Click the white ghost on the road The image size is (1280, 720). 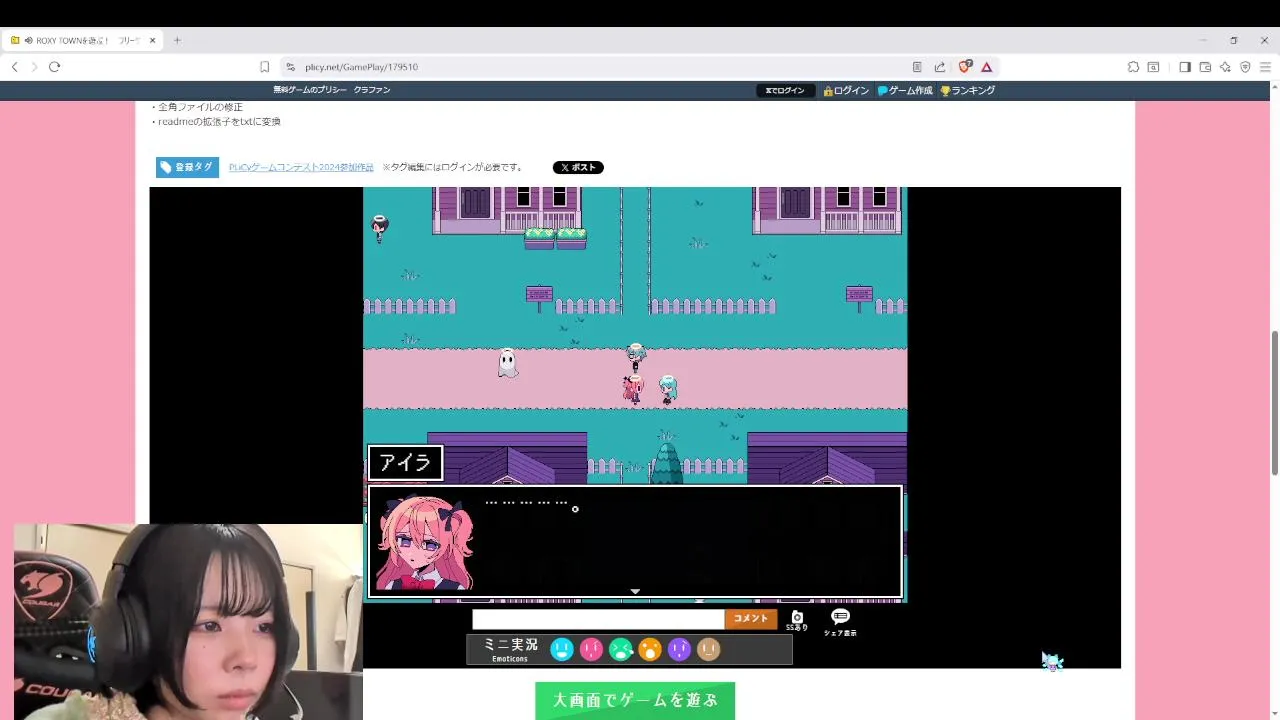pyautogui.click(x=508, y=362)
